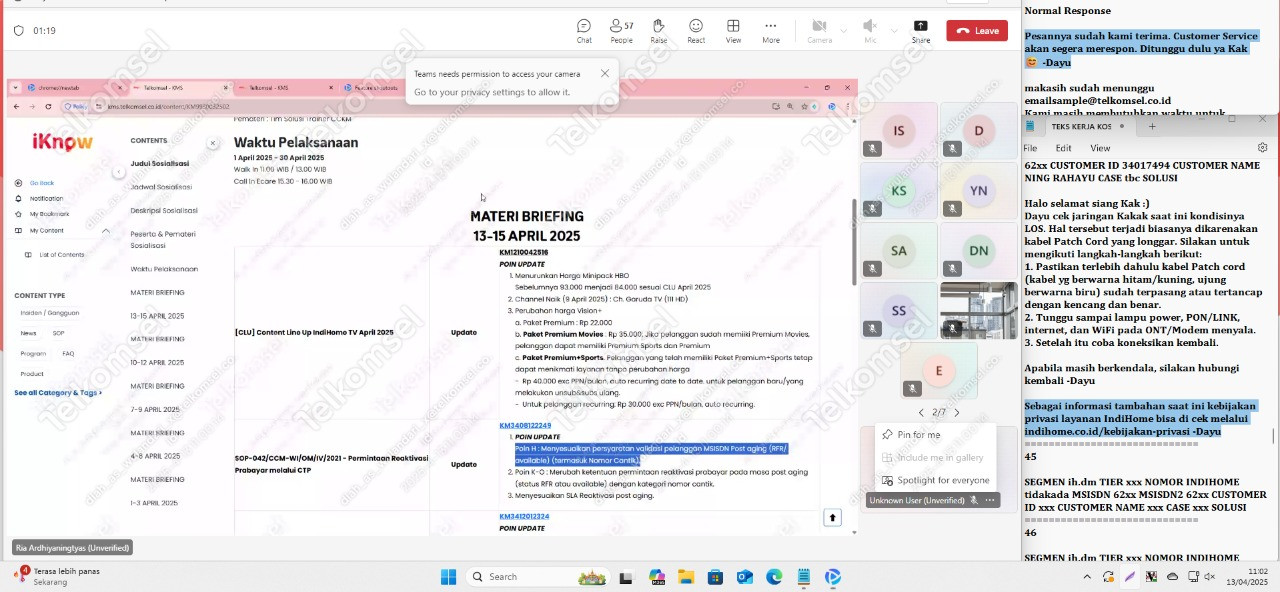Image resolution: width=1280 pixels, height=592 pixels.
Task: Open My Bookmark in iKnow sidebar
Action: [49, 214]
